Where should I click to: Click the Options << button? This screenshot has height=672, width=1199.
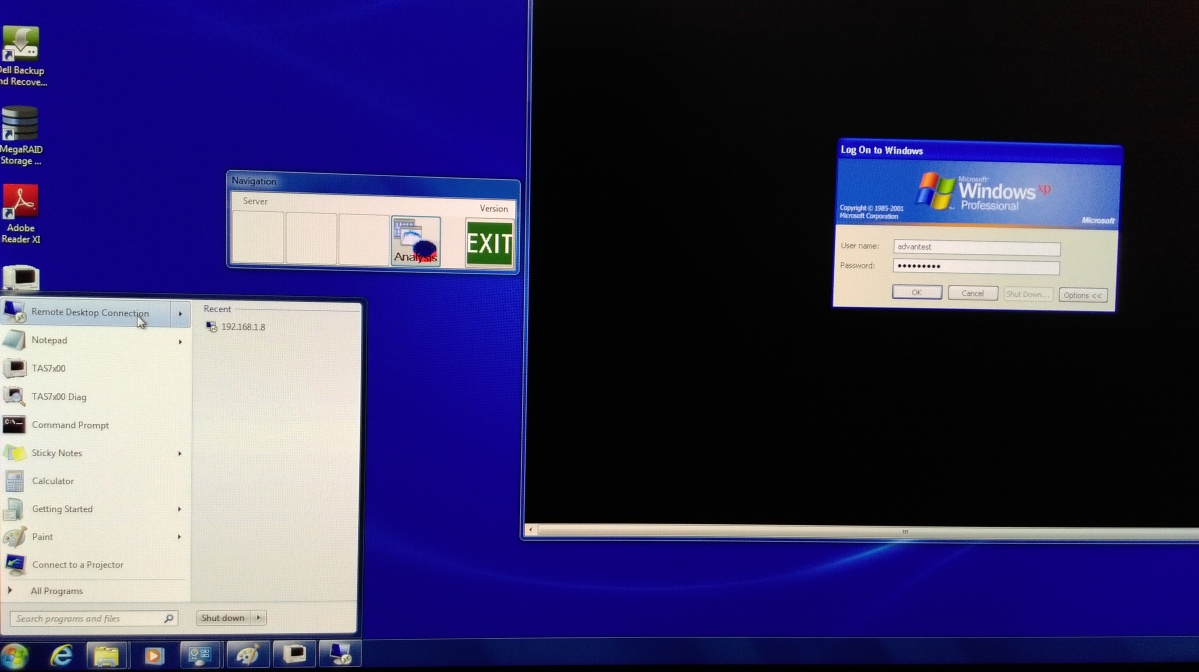[1083, 295]
